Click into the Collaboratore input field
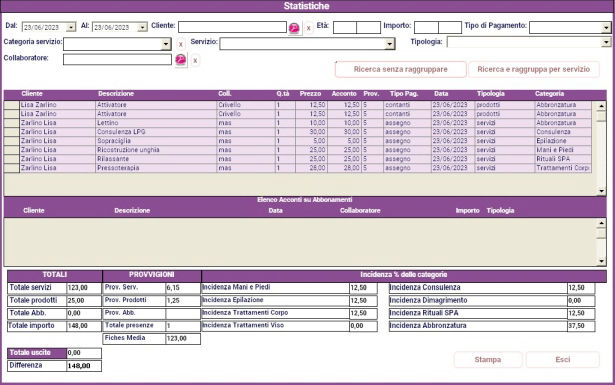The height and width of the screenshot is (385, 615). pyautogui.click(x=117, y=59)
